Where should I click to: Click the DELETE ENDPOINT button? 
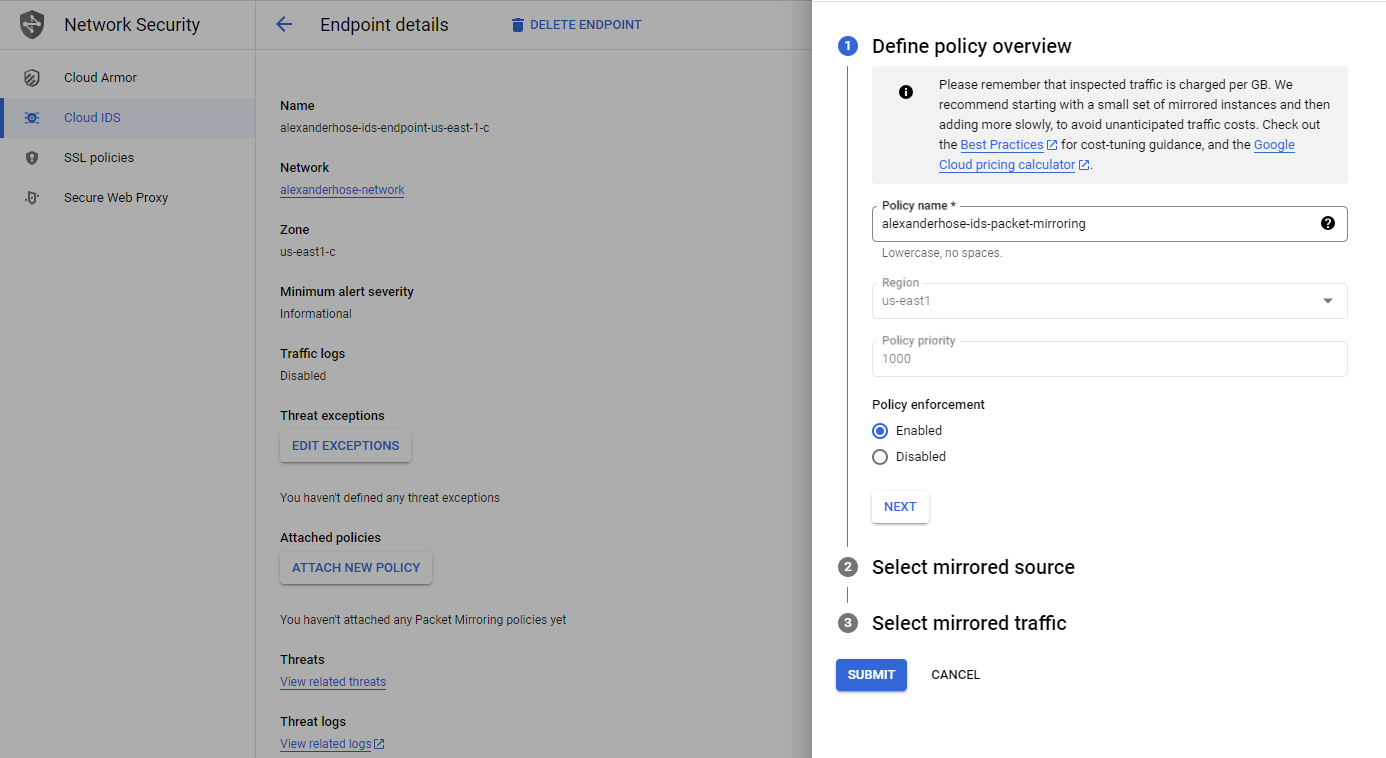[x=576, y=25]
